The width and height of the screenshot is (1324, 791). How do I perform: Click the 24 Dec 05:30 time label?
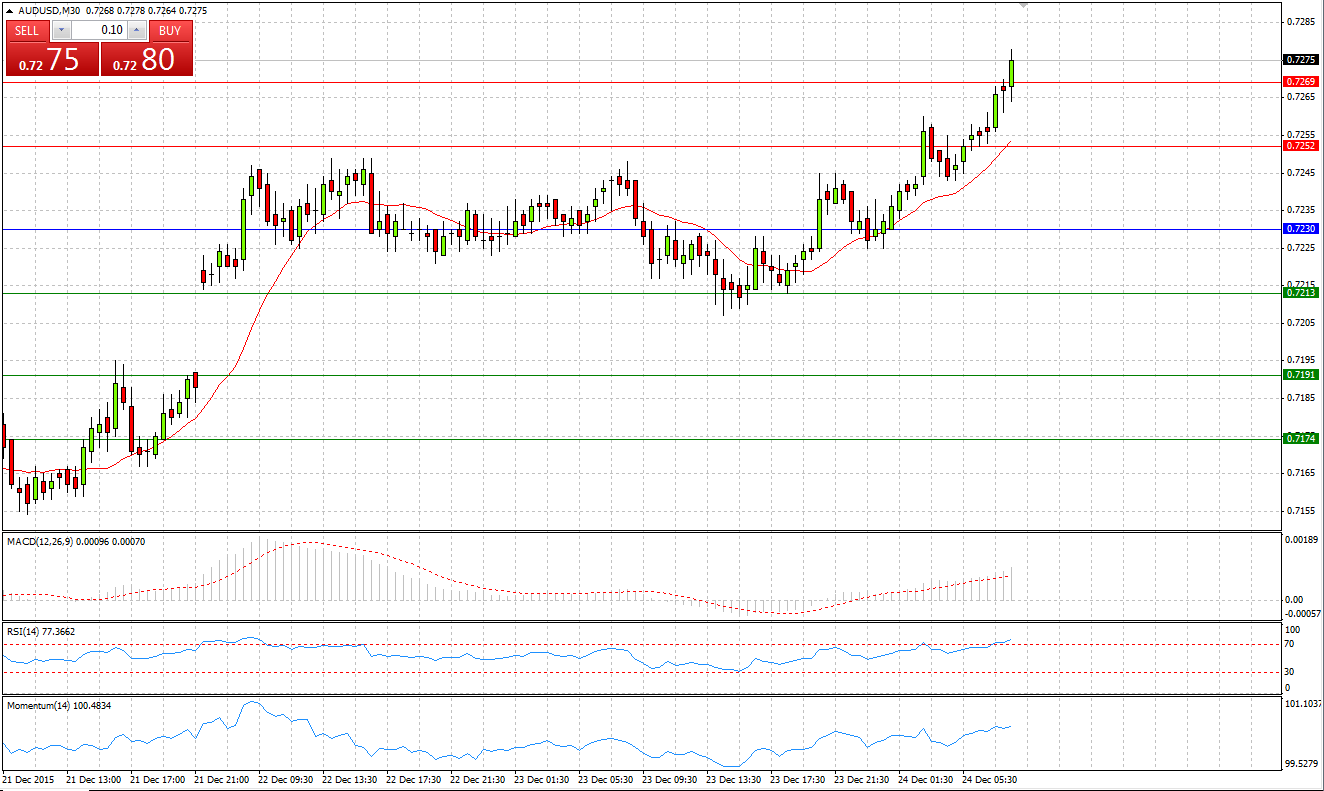coord(991,779)
